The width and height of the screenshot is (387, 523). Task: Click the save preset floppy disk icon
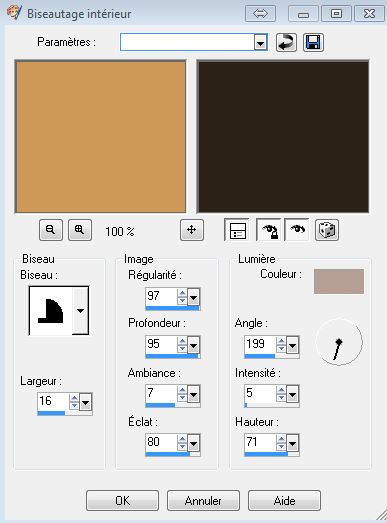point(313,42)
